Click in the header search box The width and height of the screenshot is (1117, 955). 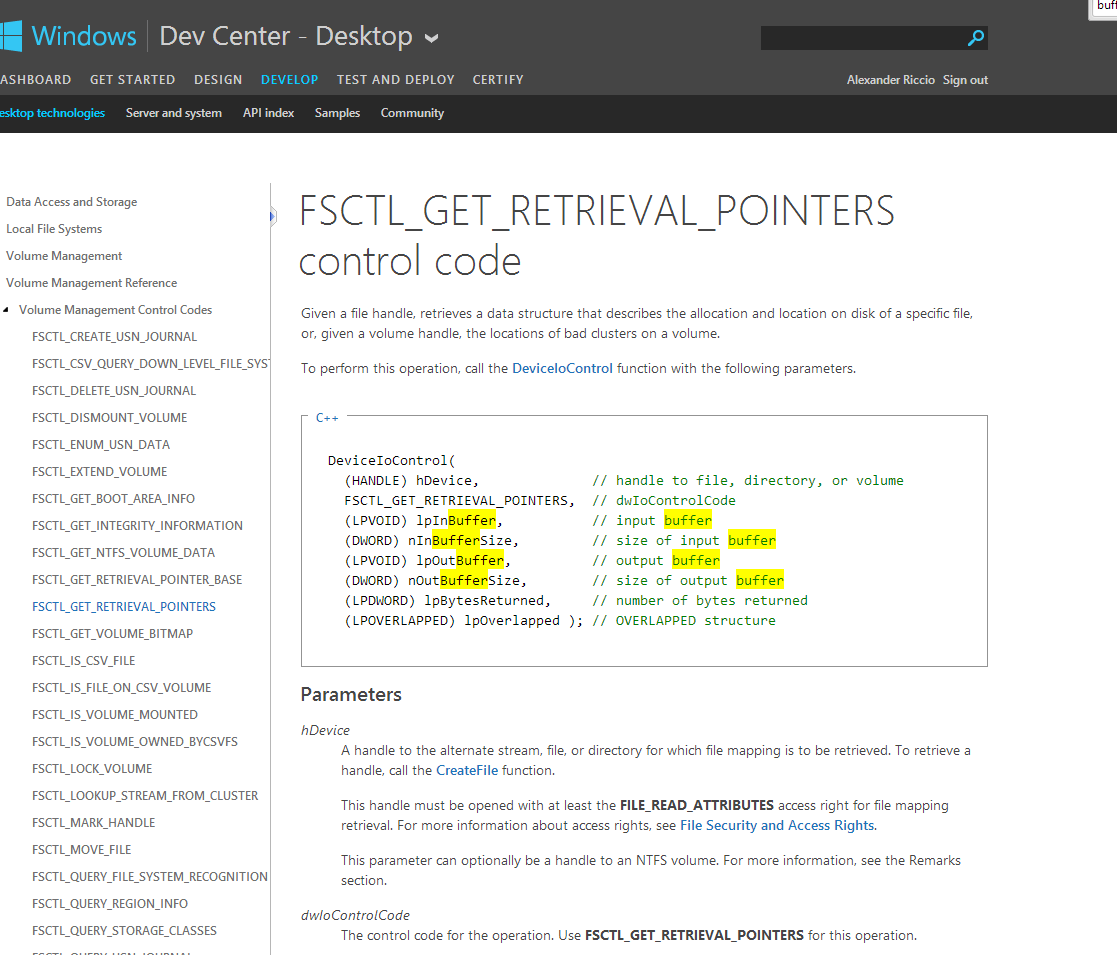862,38
